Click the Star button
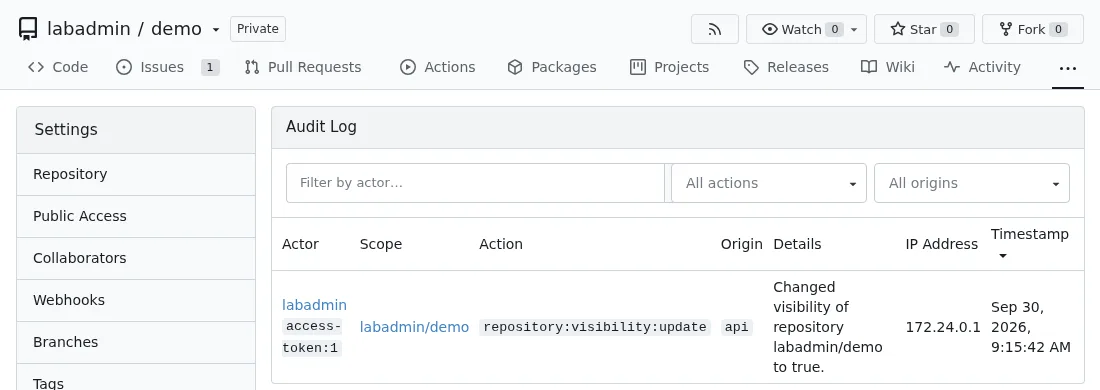This screenshot has width=1100, height=390. coord(924,29)
